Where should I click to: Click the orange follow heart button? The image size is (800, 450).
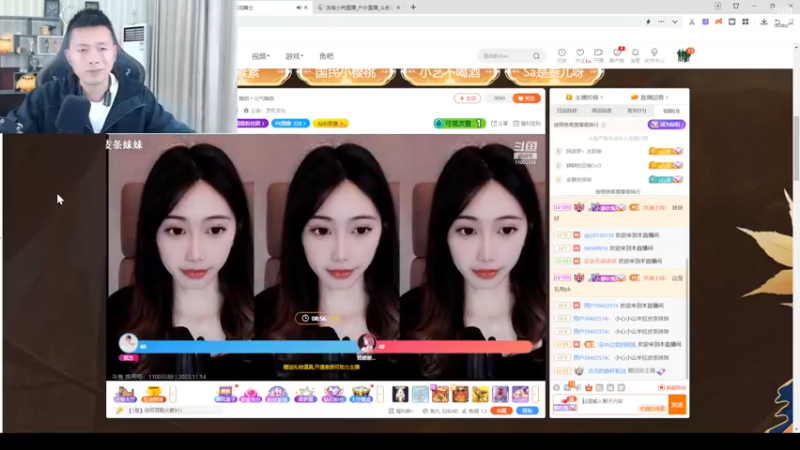[527, 98]
